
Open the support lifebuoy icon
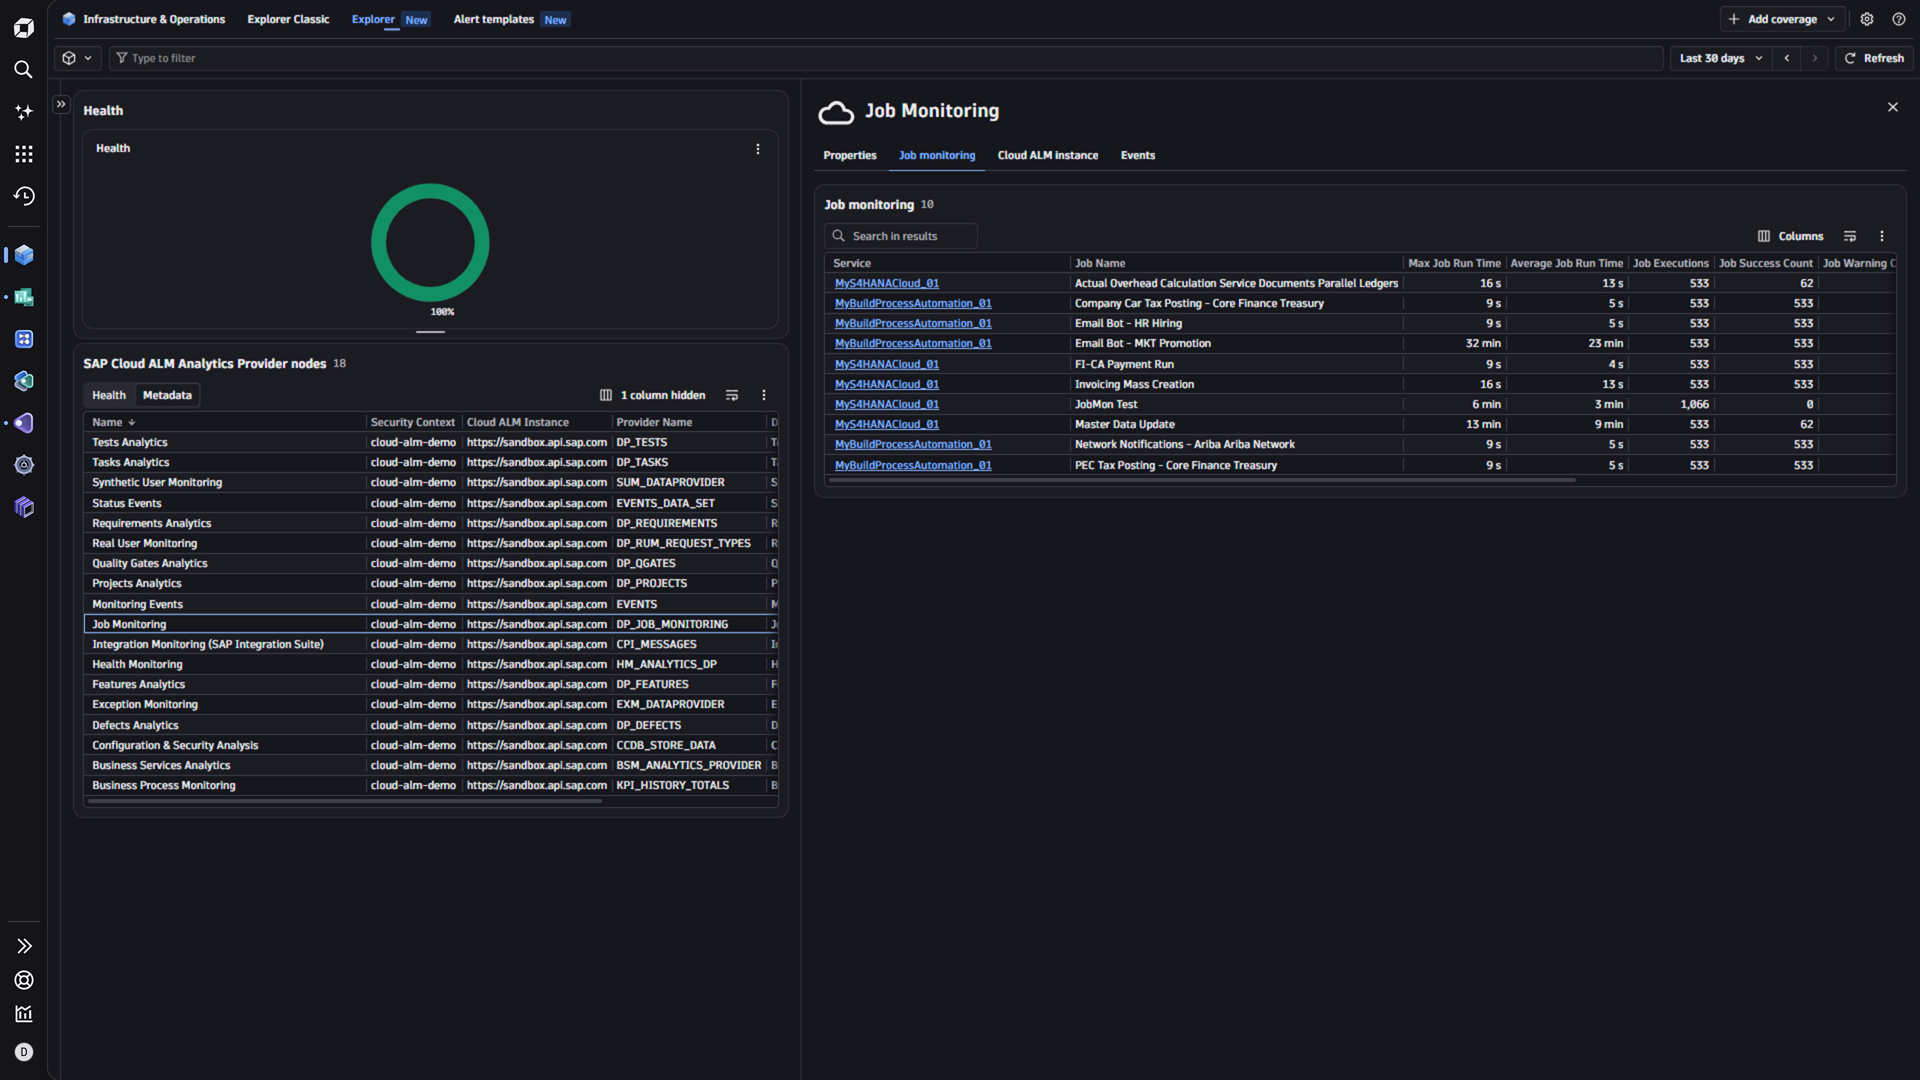(x=24, y=980)
